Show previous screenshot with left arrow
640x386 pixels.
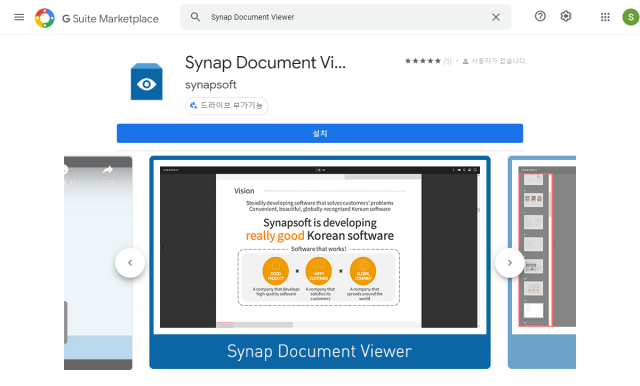point(130,263)
